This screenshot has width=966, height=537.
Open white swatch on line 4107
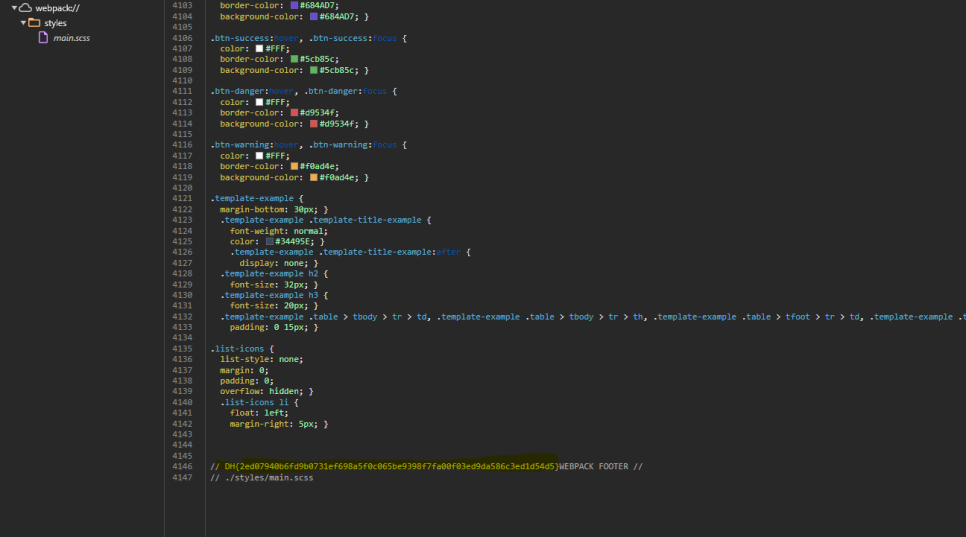coord(259,49)
